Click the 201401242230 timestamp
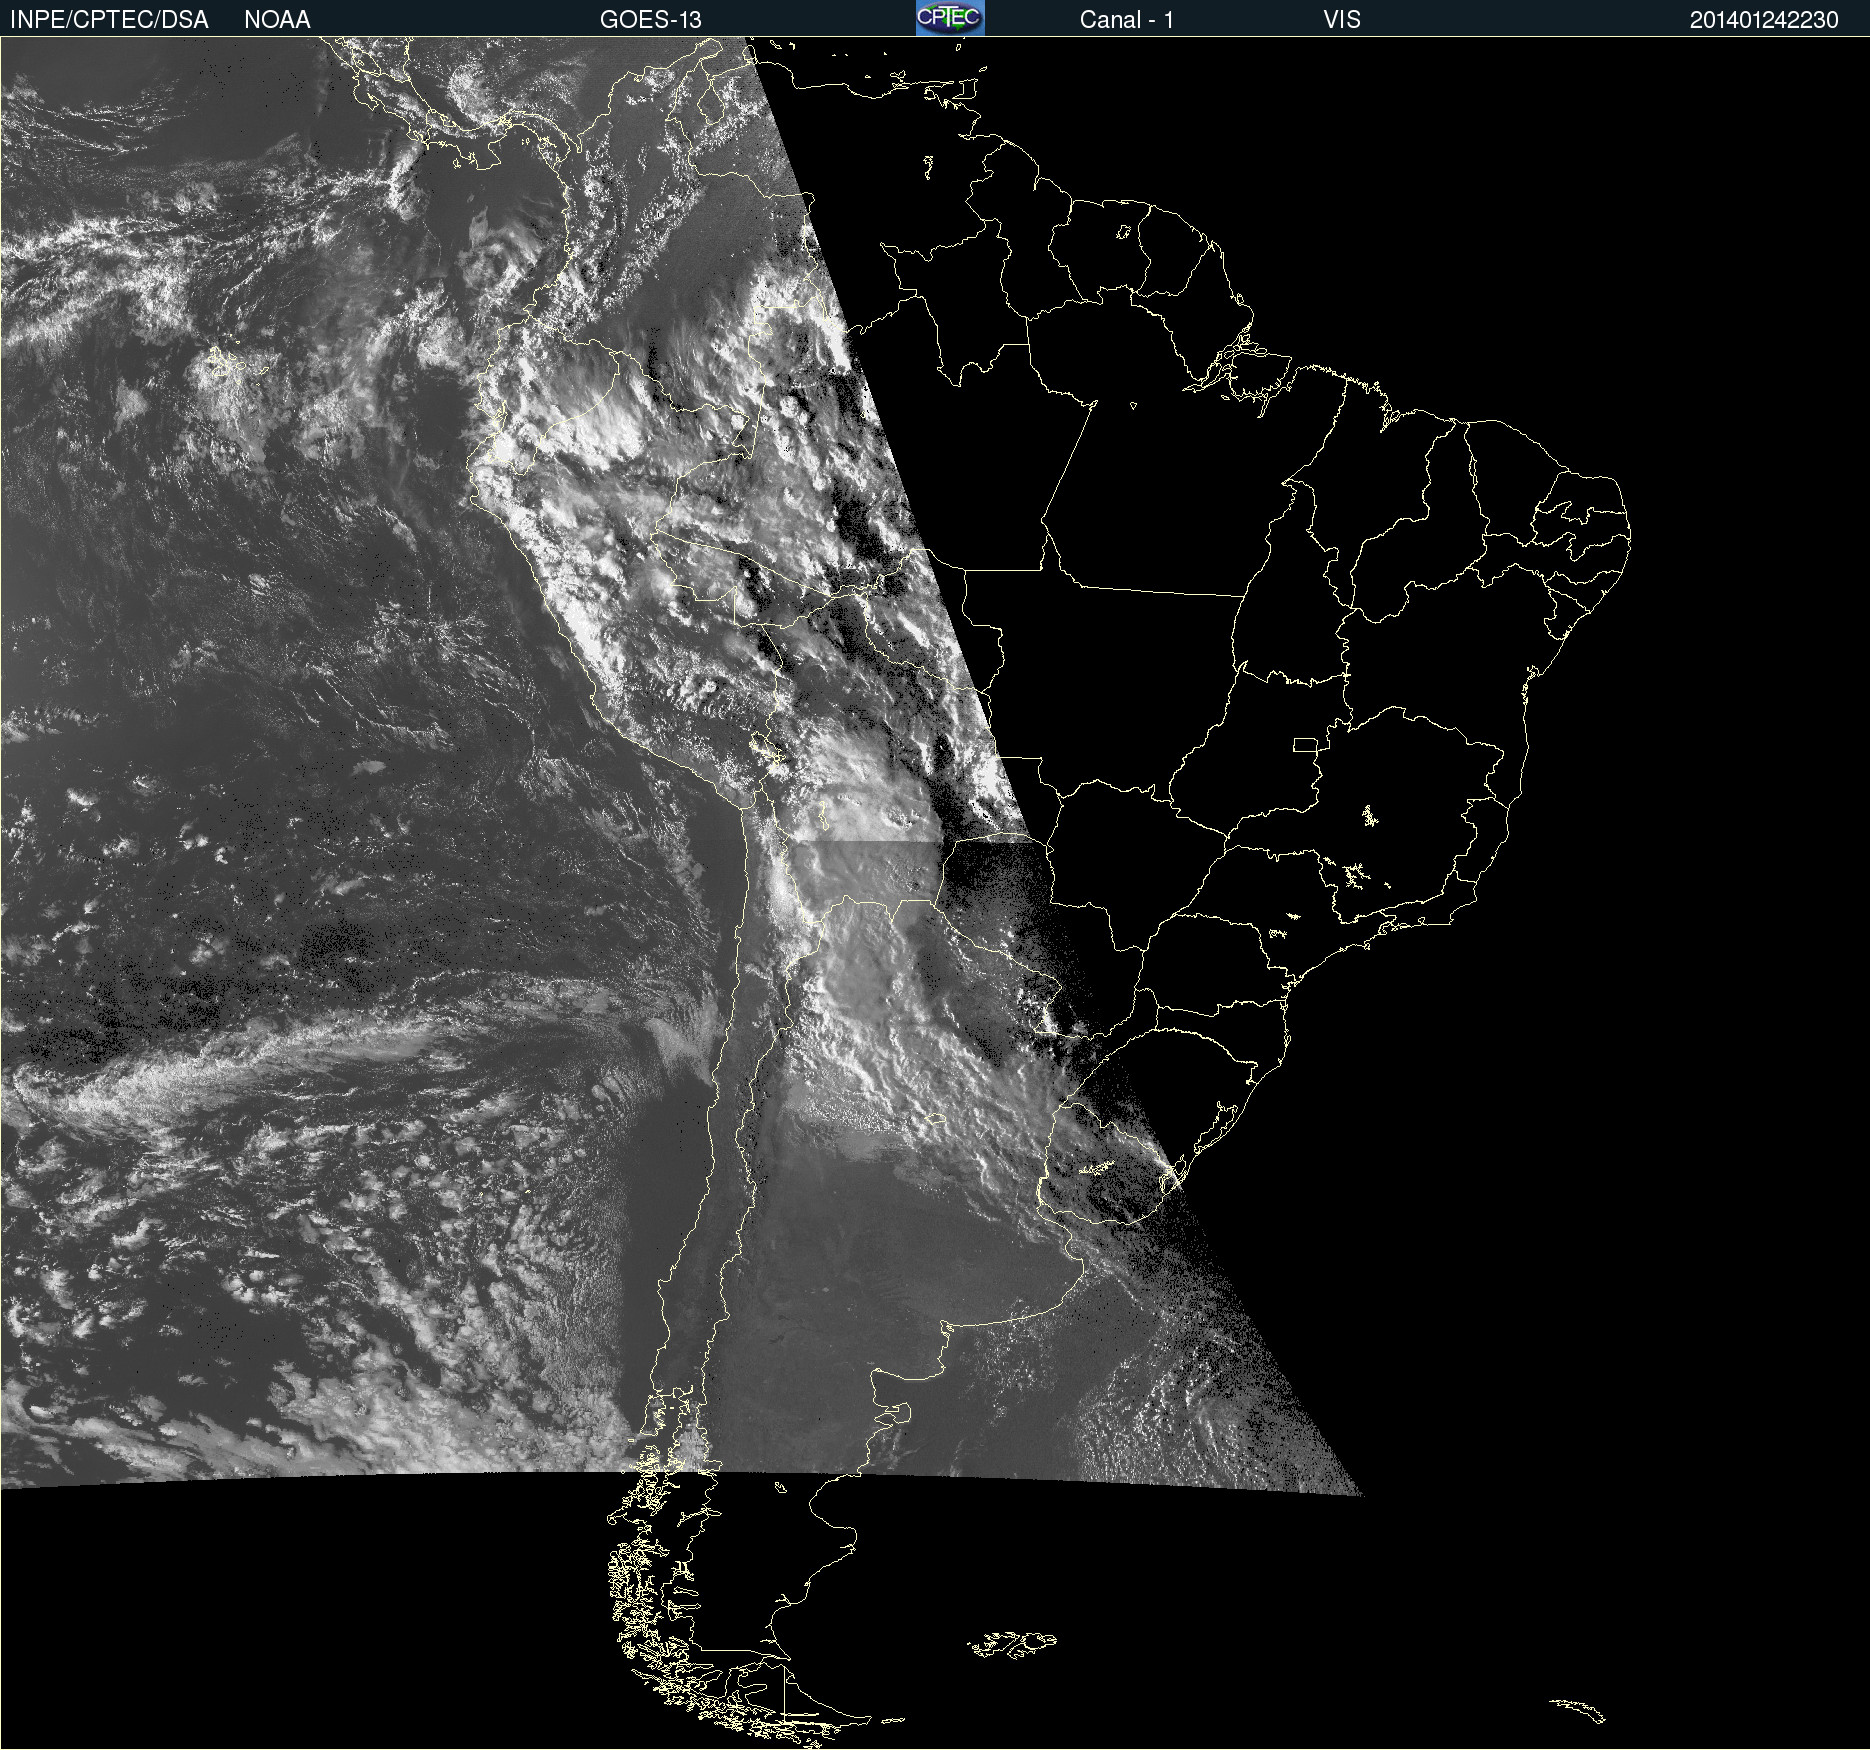The height and width of the screenshot is (1750, 1870). (x=1764, y=20)
